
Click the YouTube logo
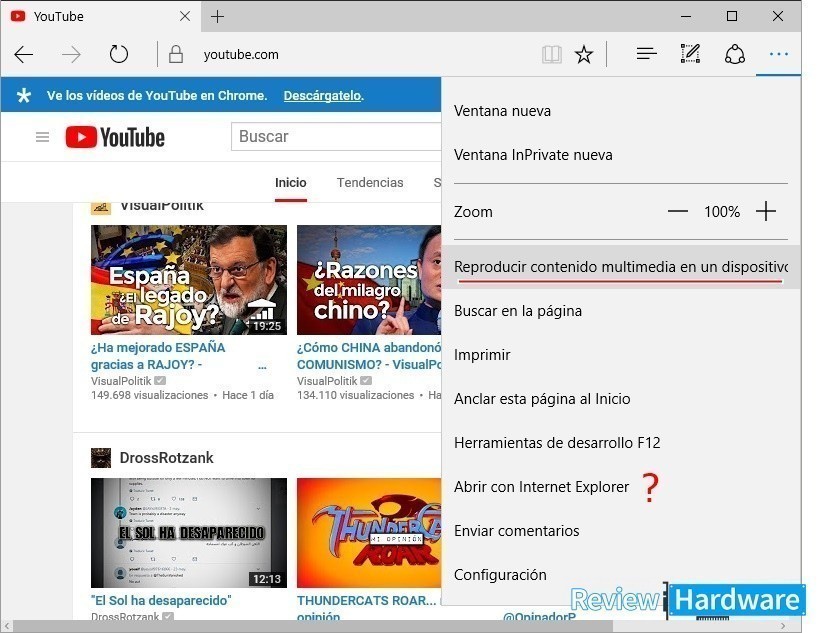coord(115,137)
